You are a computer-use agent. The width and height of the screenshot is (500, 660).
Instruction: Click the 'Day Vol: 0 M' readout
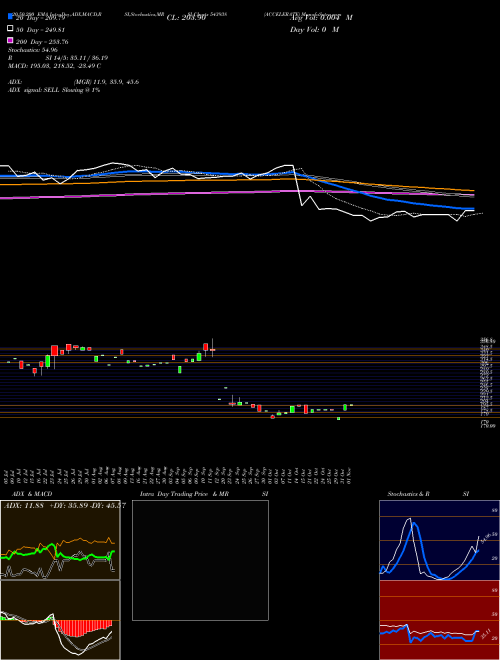(314, 29)
